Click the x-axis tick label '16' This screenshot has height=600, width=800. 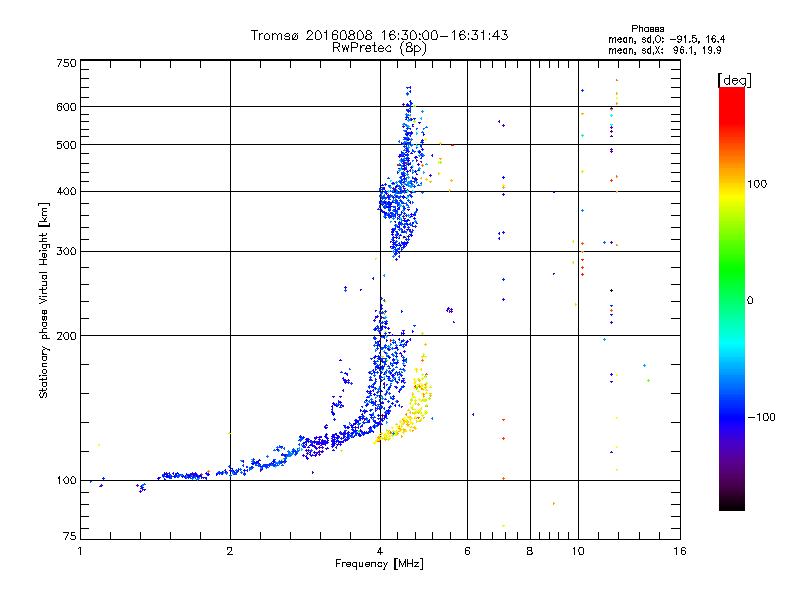[x=680, y=551]
